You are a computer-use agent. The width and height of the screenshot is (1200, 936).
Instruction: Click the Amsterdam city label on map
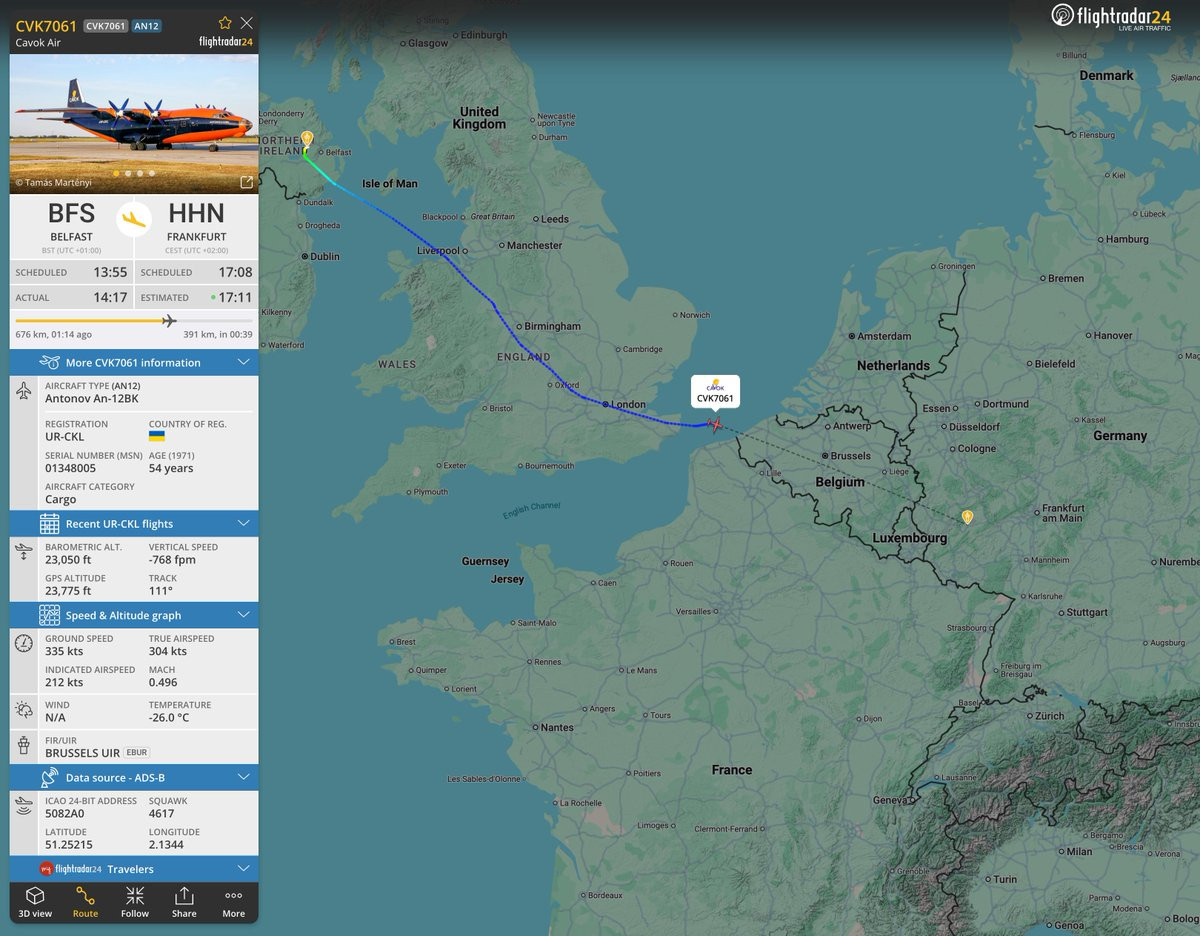point(884,336)
